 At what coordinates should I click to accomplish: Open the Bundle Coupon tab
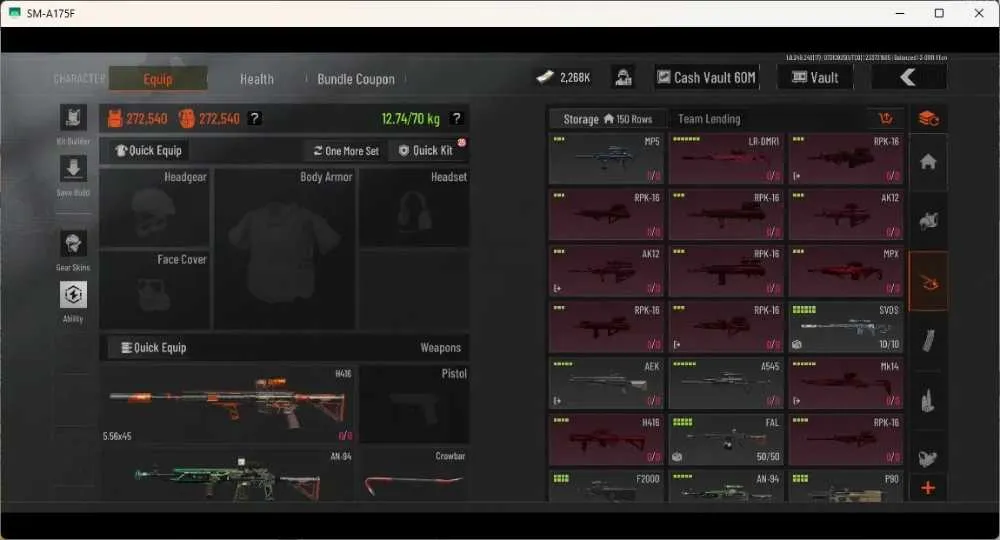[x=356, y=79]
